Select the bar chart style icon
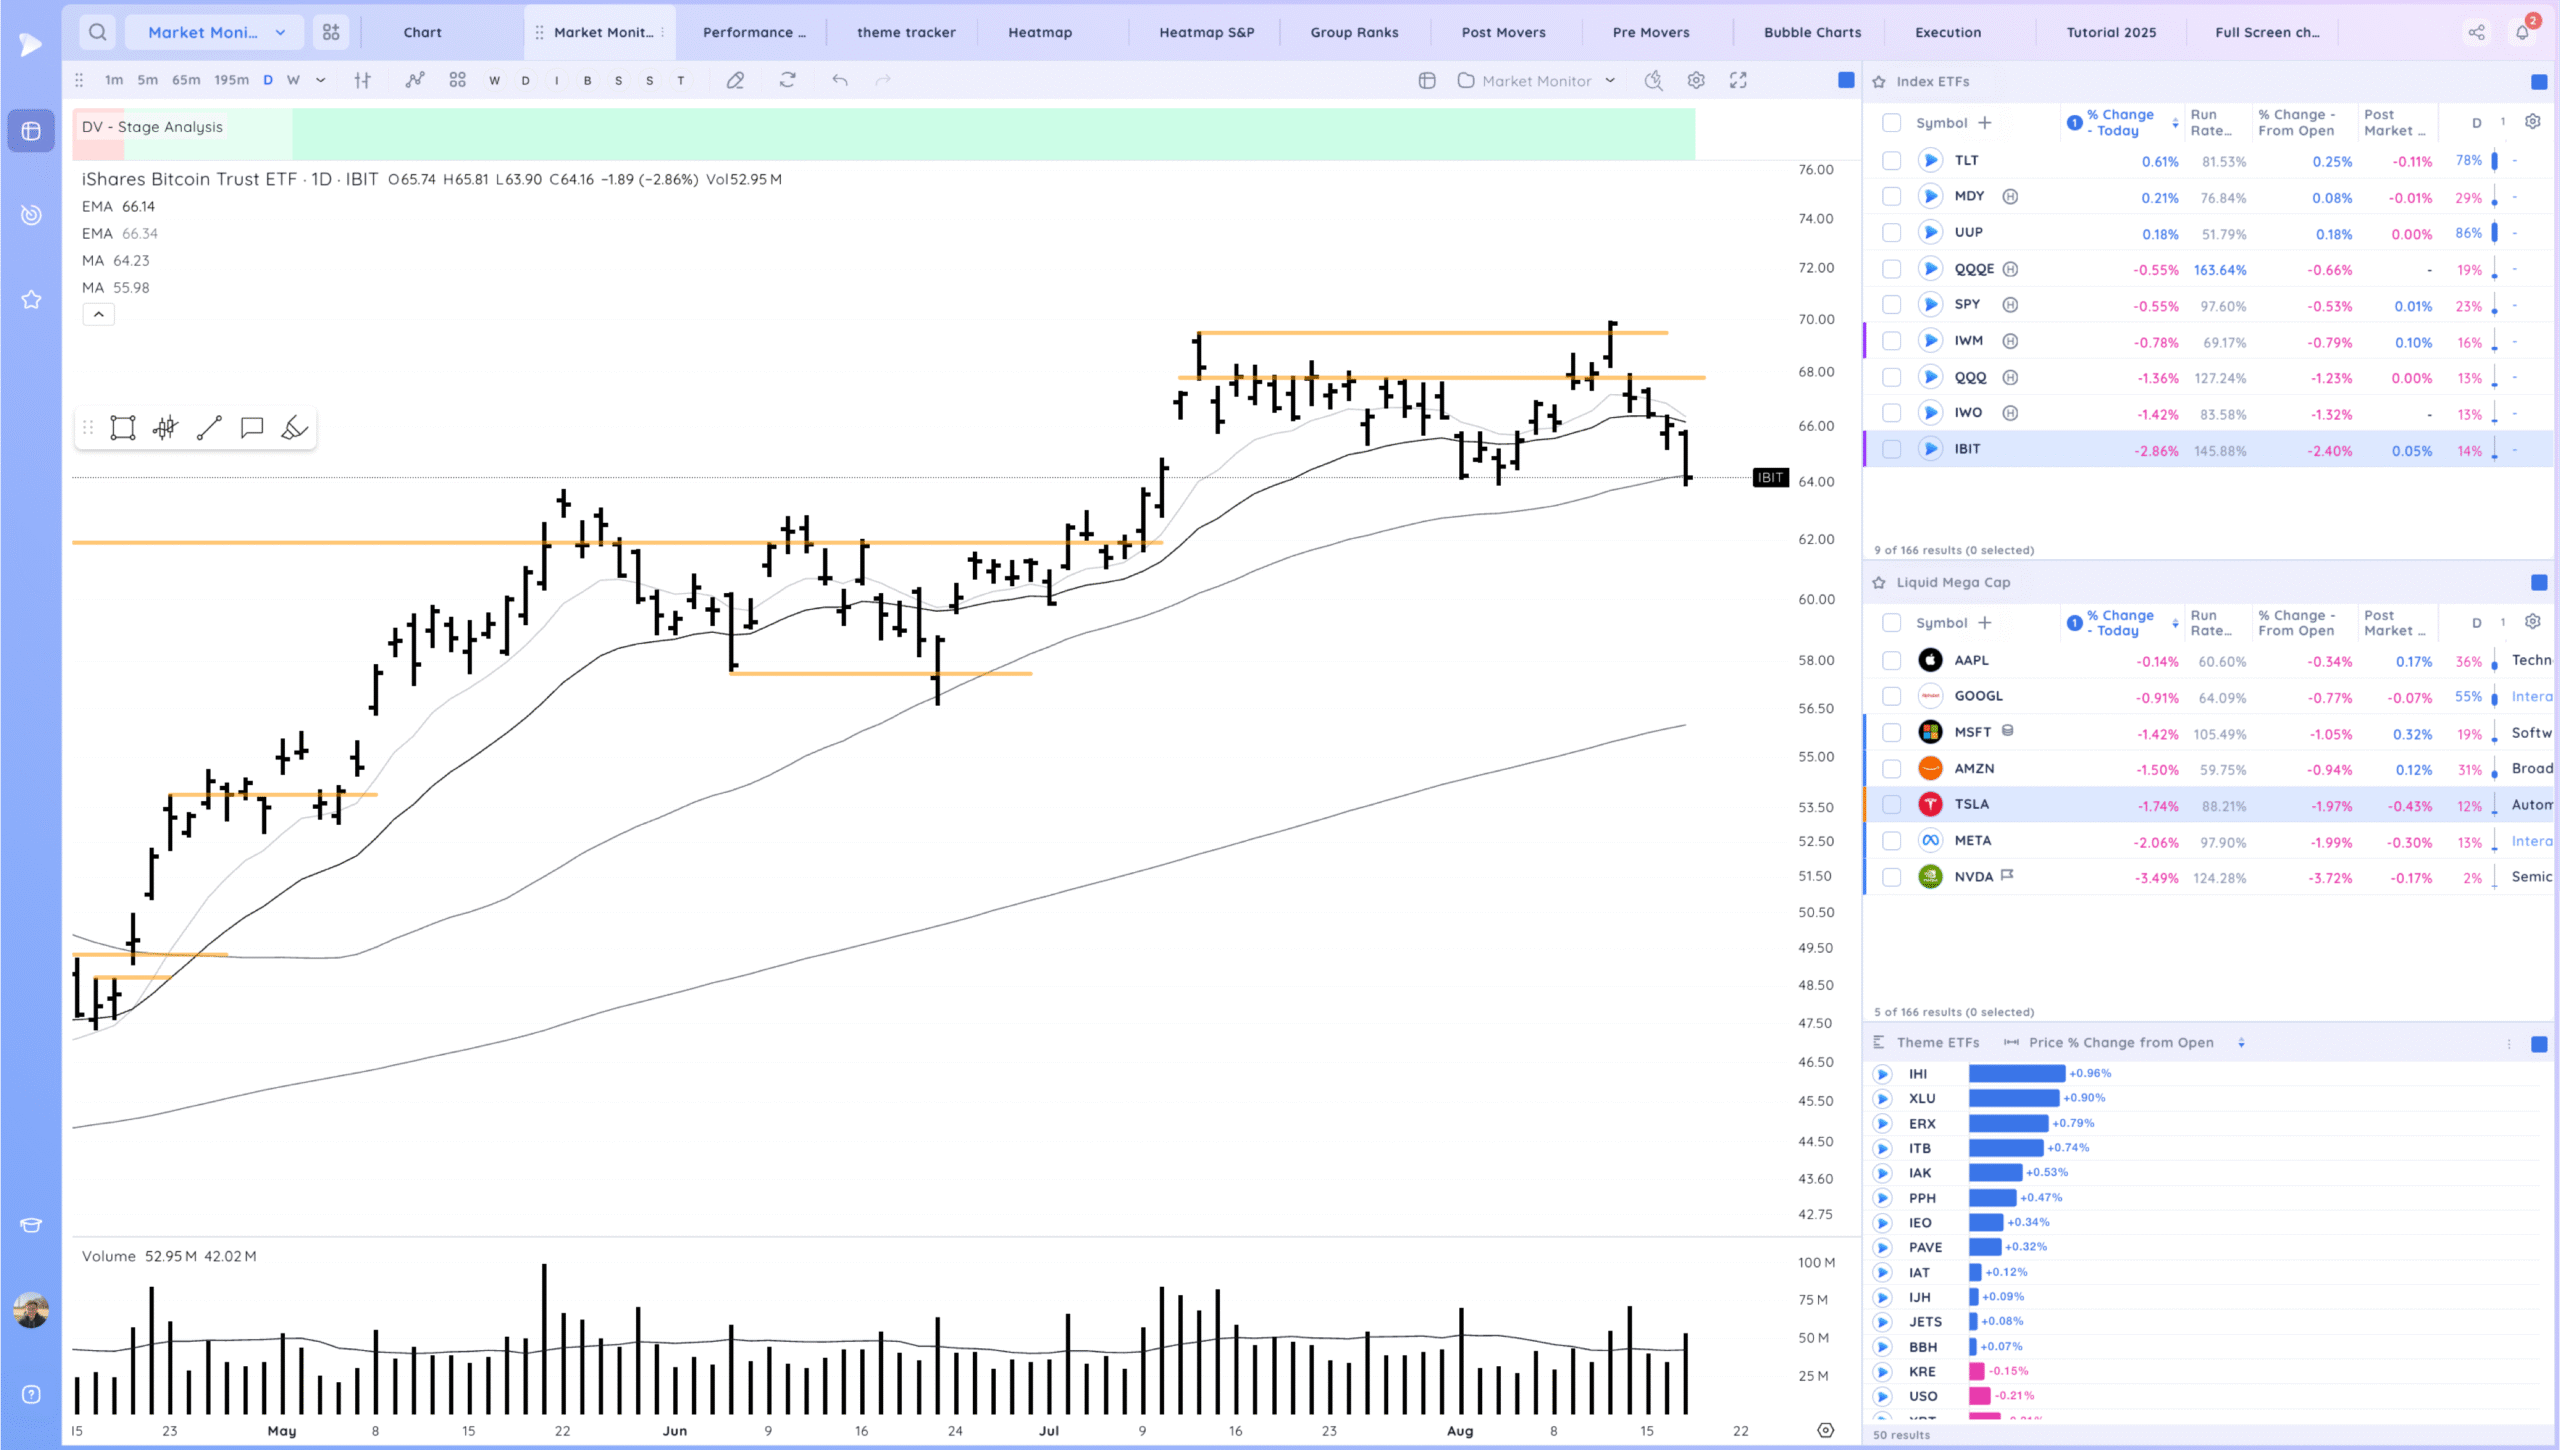Image resolution: width=2560 pixels, height=1450 pixels. pyautogui.click(x=362, y=80)
